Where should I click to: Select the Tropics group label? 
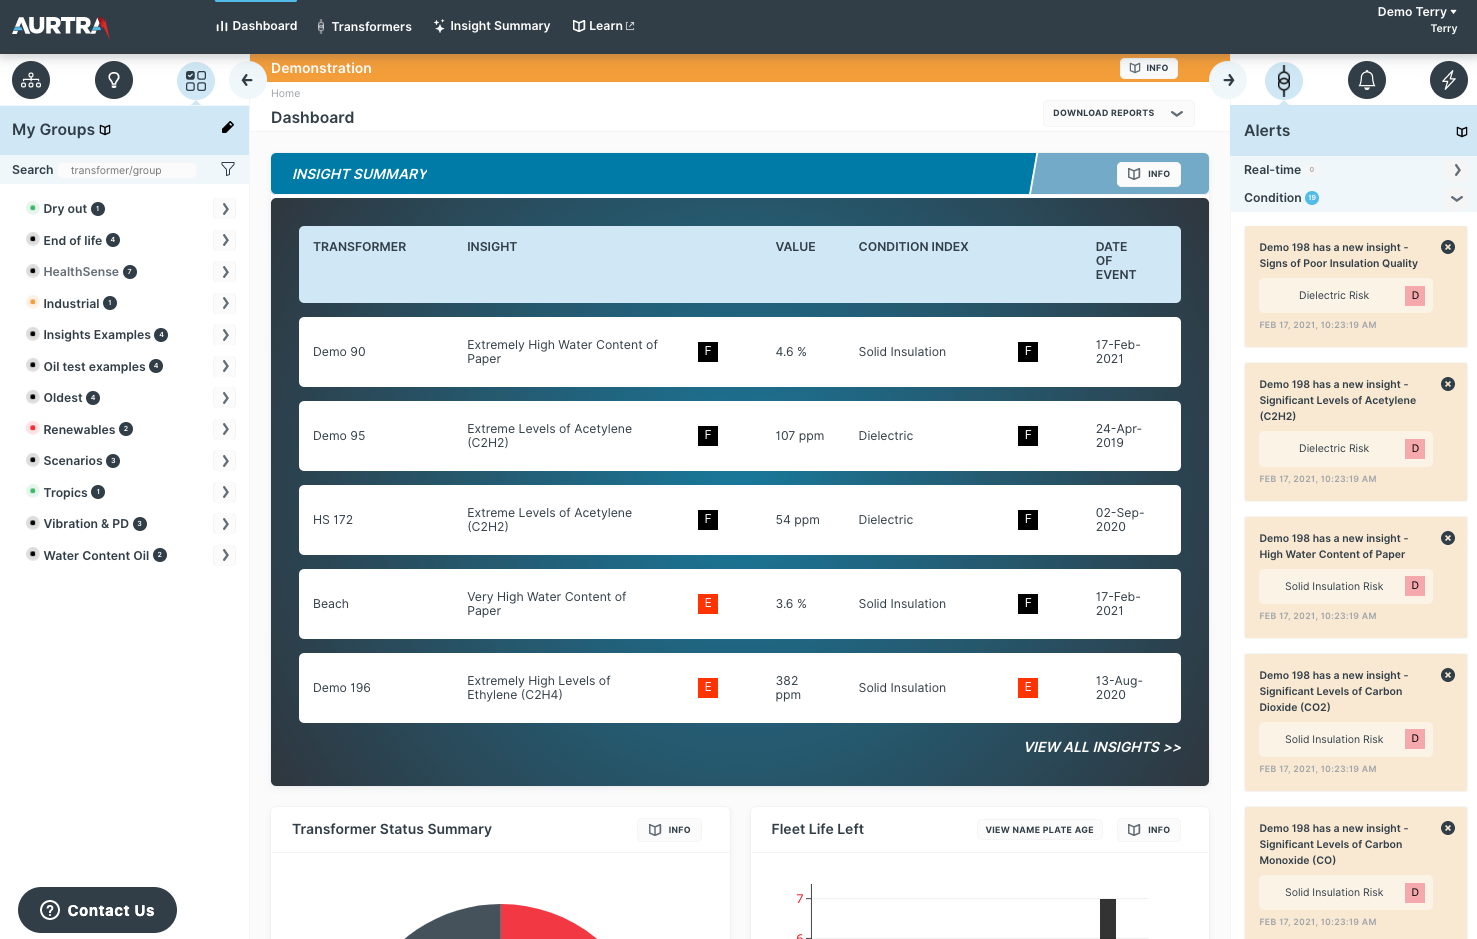[x=65, y=493]
